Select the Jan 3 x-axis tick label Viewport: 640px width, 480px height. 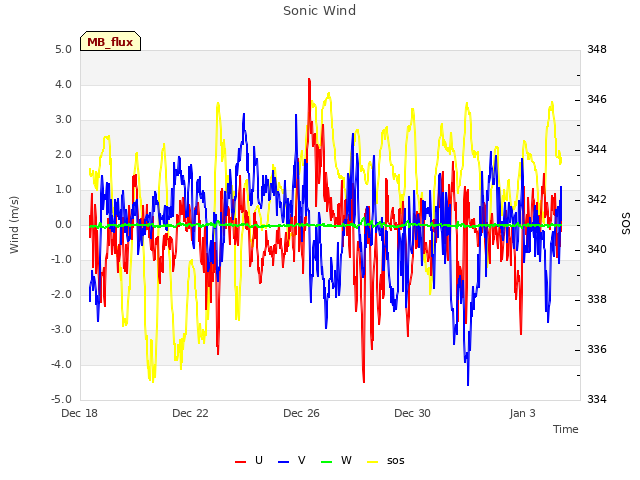[x=522, y=413]
